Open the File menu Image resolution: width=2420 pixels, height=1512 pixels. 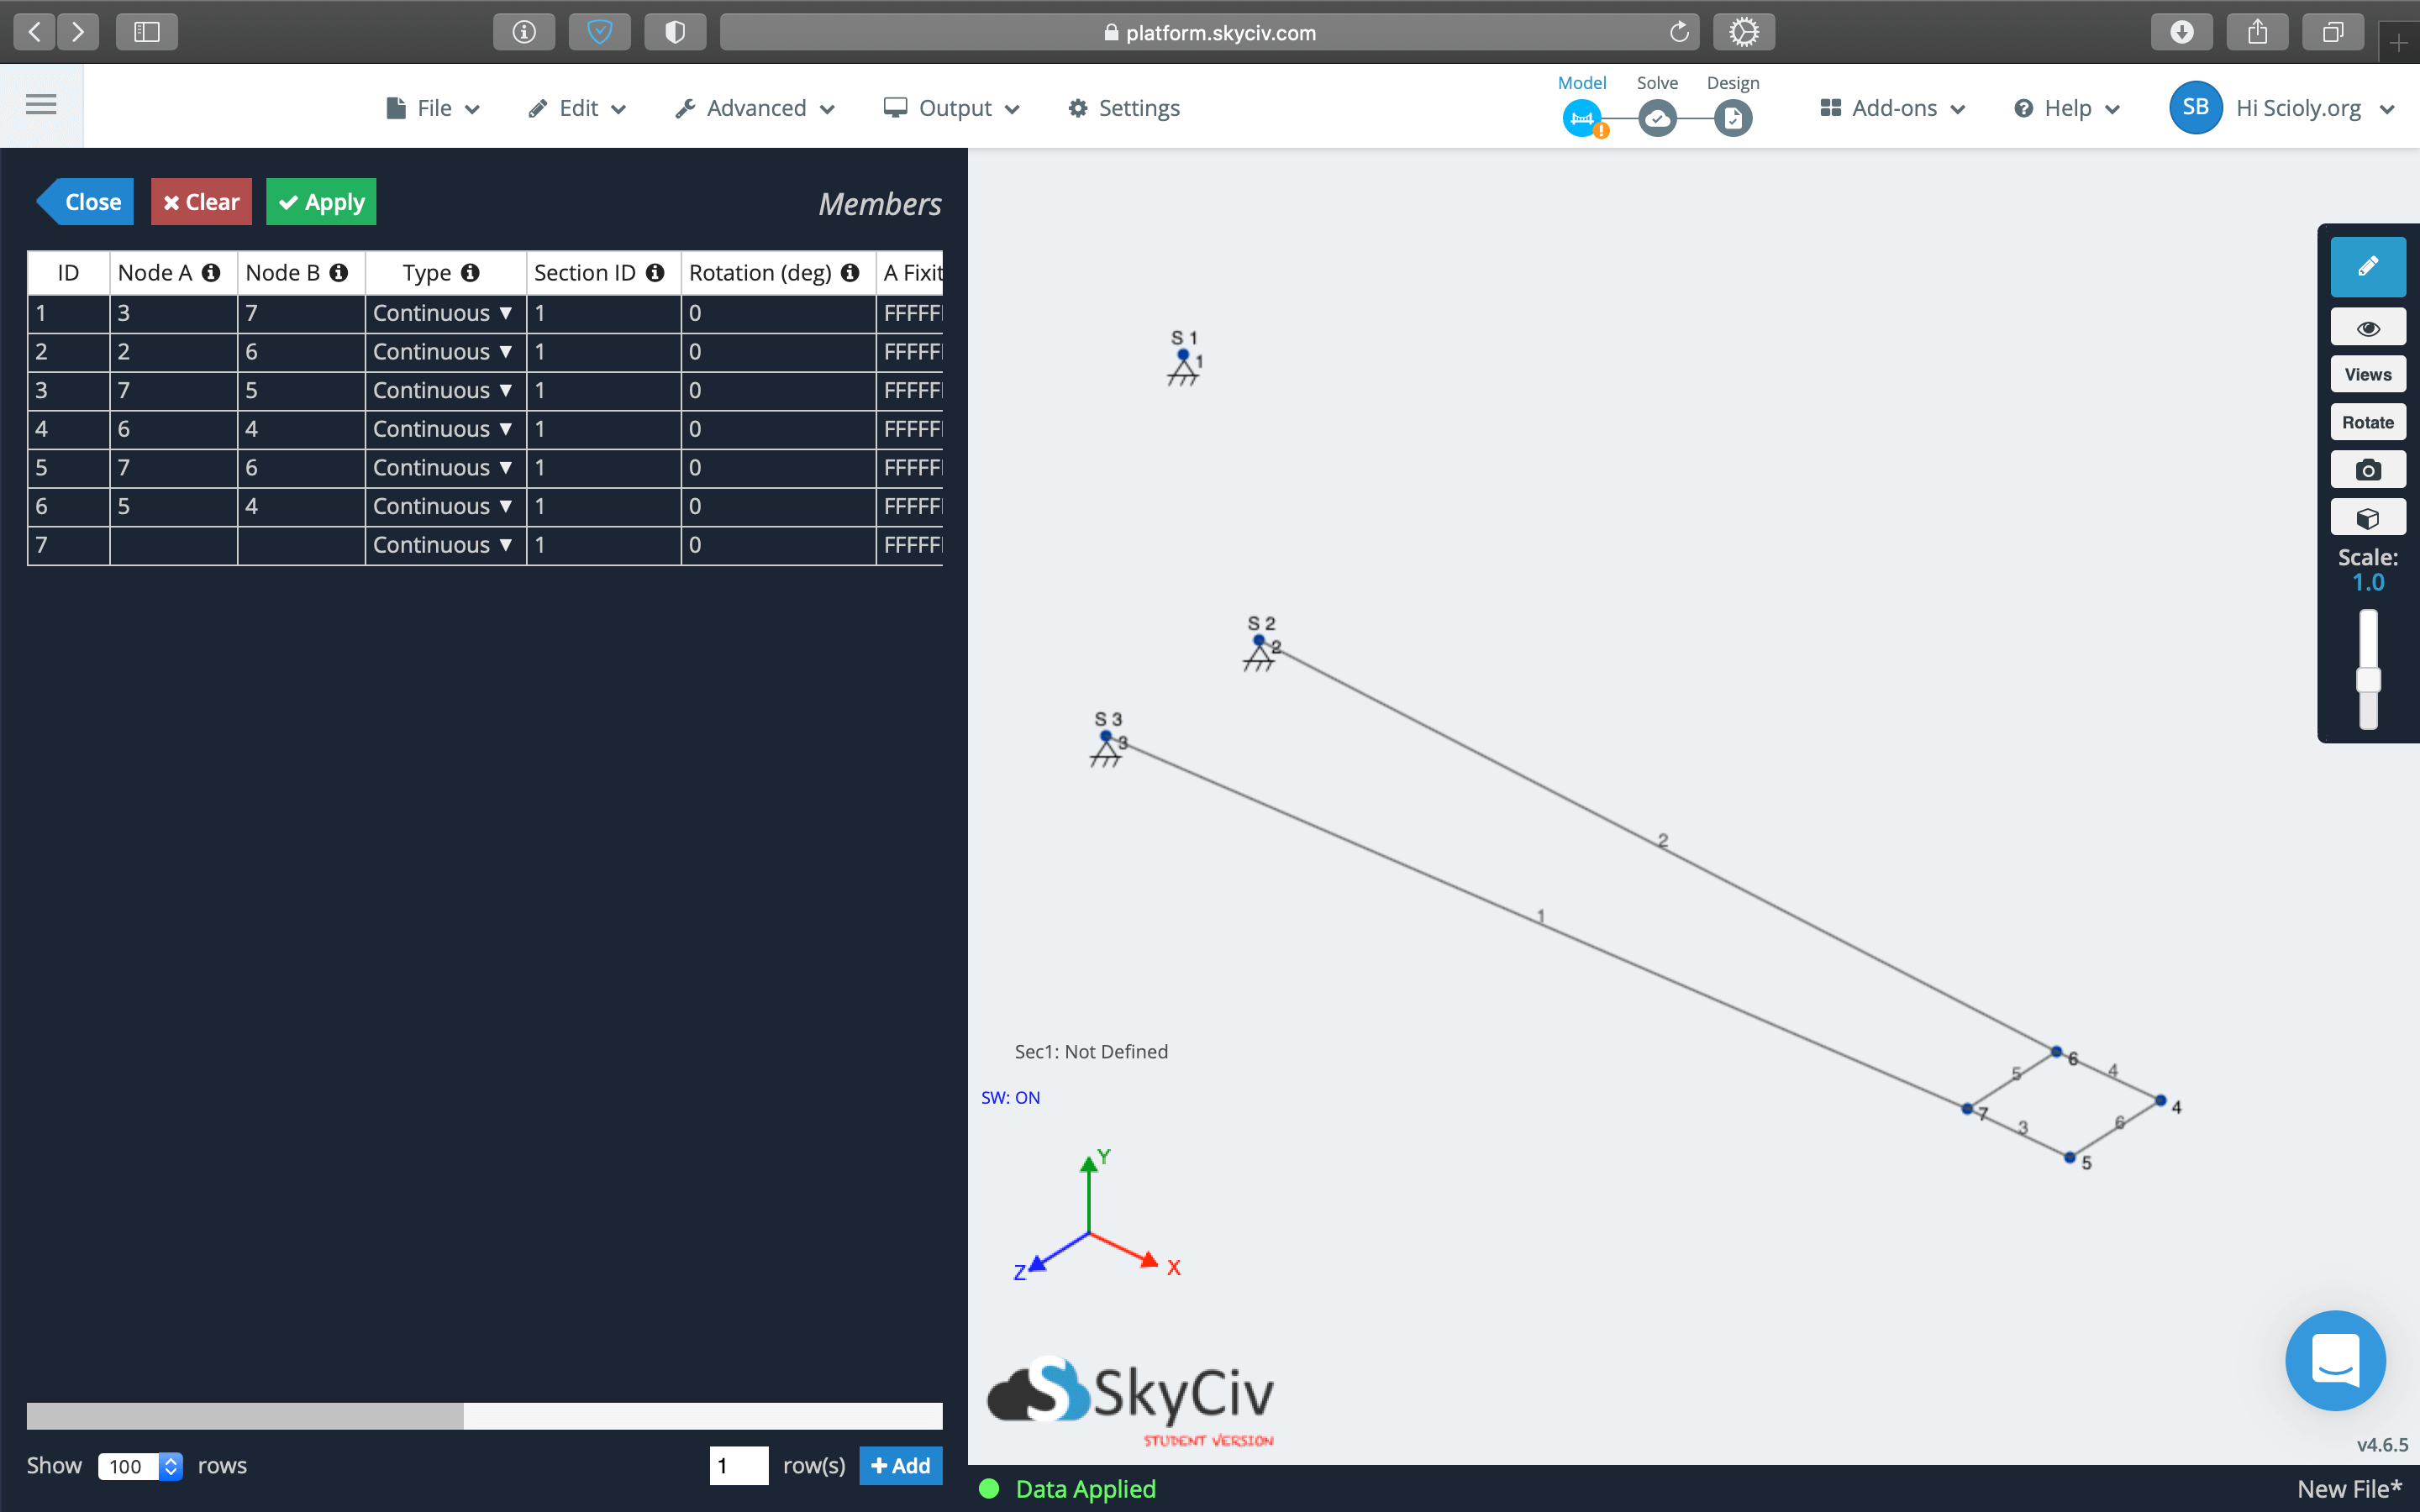434,108
